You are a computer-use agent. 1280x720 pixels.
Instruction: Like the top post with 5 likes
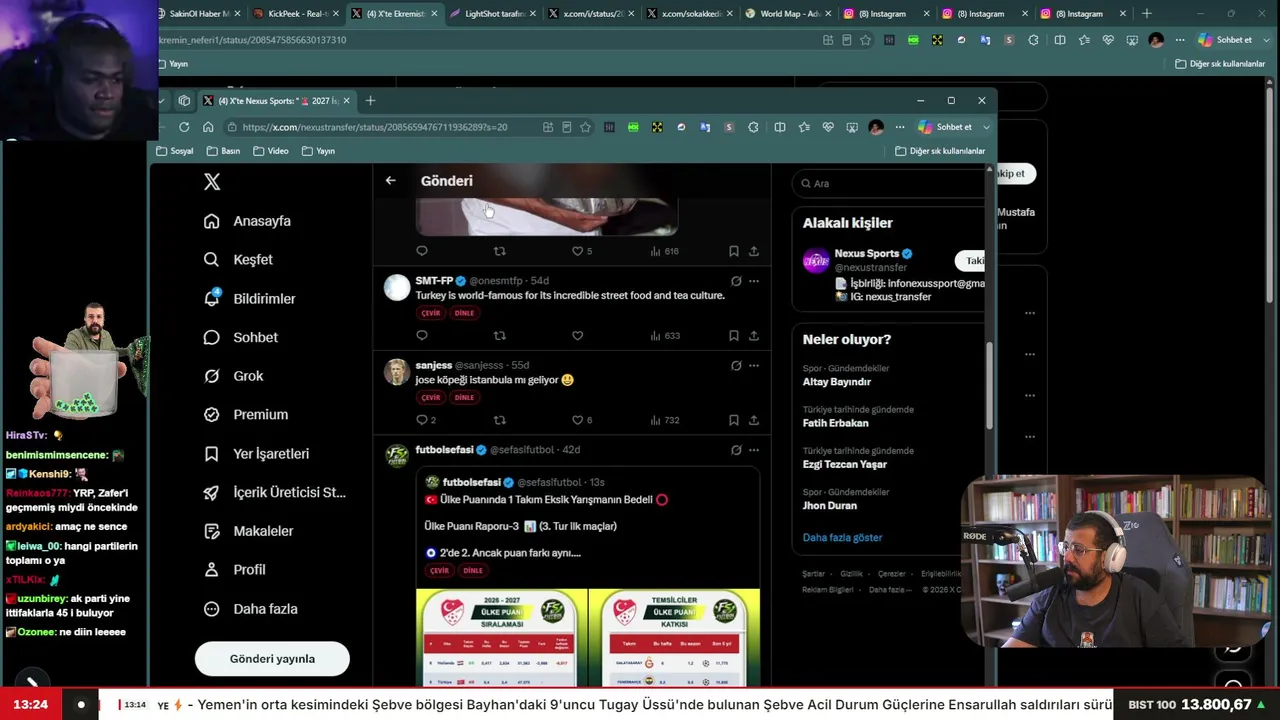click(582, 251)
